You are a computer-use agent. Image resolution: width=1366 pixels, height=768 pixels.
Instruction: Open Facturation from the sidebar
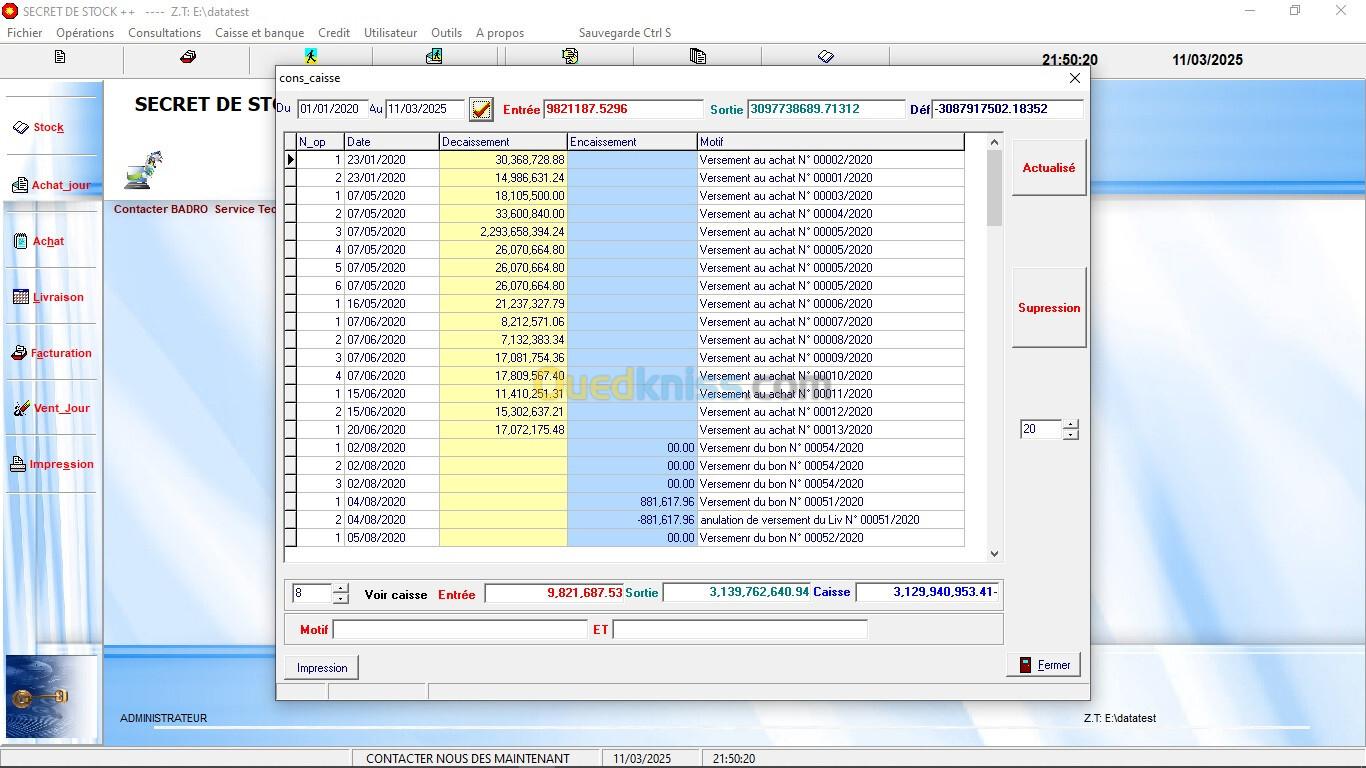tap(60, 353)
